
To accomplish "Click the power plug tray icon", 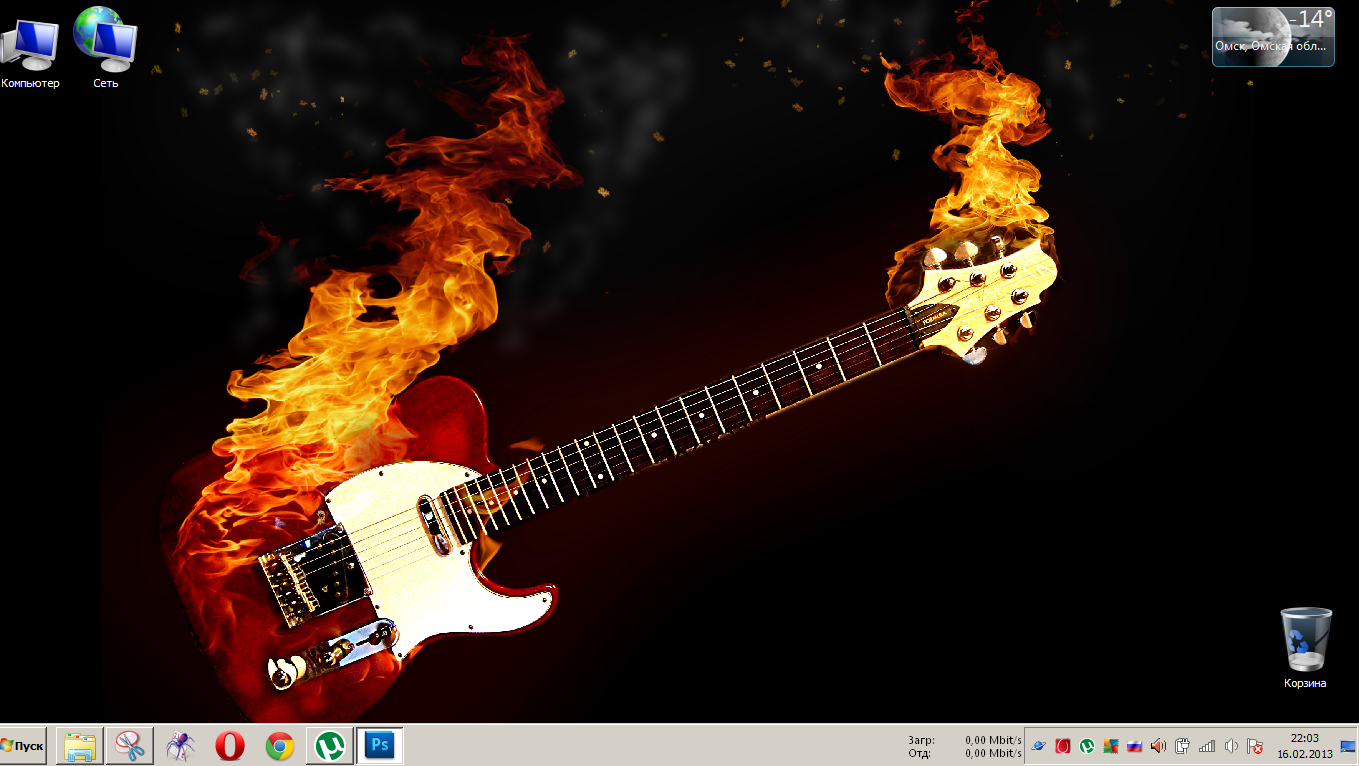I will pos(1183,746).
